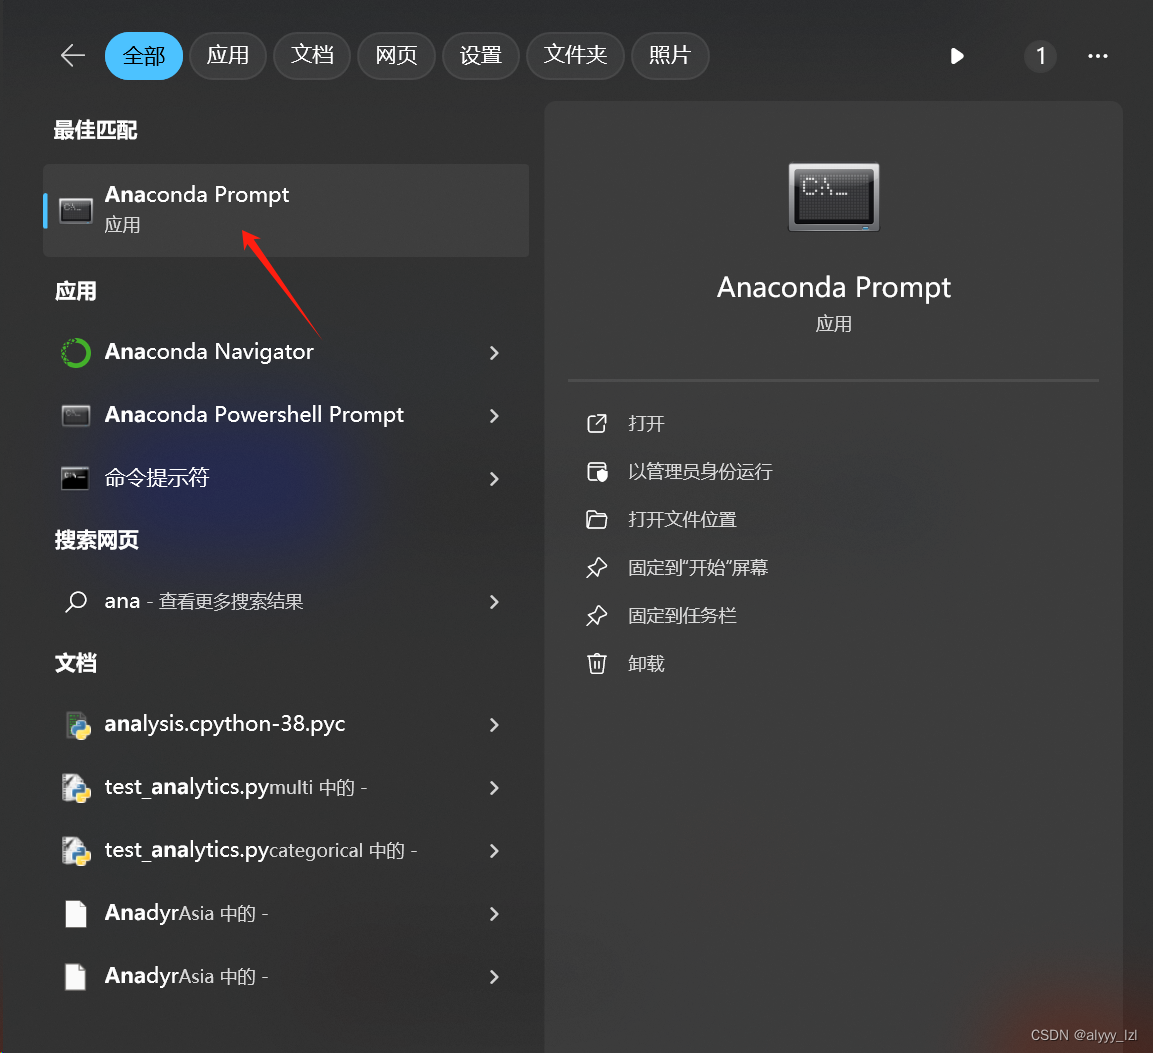
Task: Open the three-dots more options menu
Action: (1098, 56)
